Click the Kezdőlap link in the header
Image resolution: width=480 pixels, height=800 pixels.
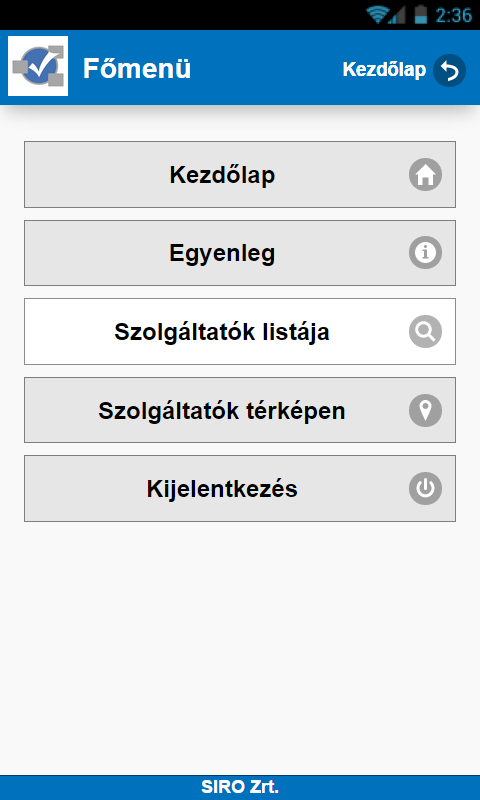[384, 70]
